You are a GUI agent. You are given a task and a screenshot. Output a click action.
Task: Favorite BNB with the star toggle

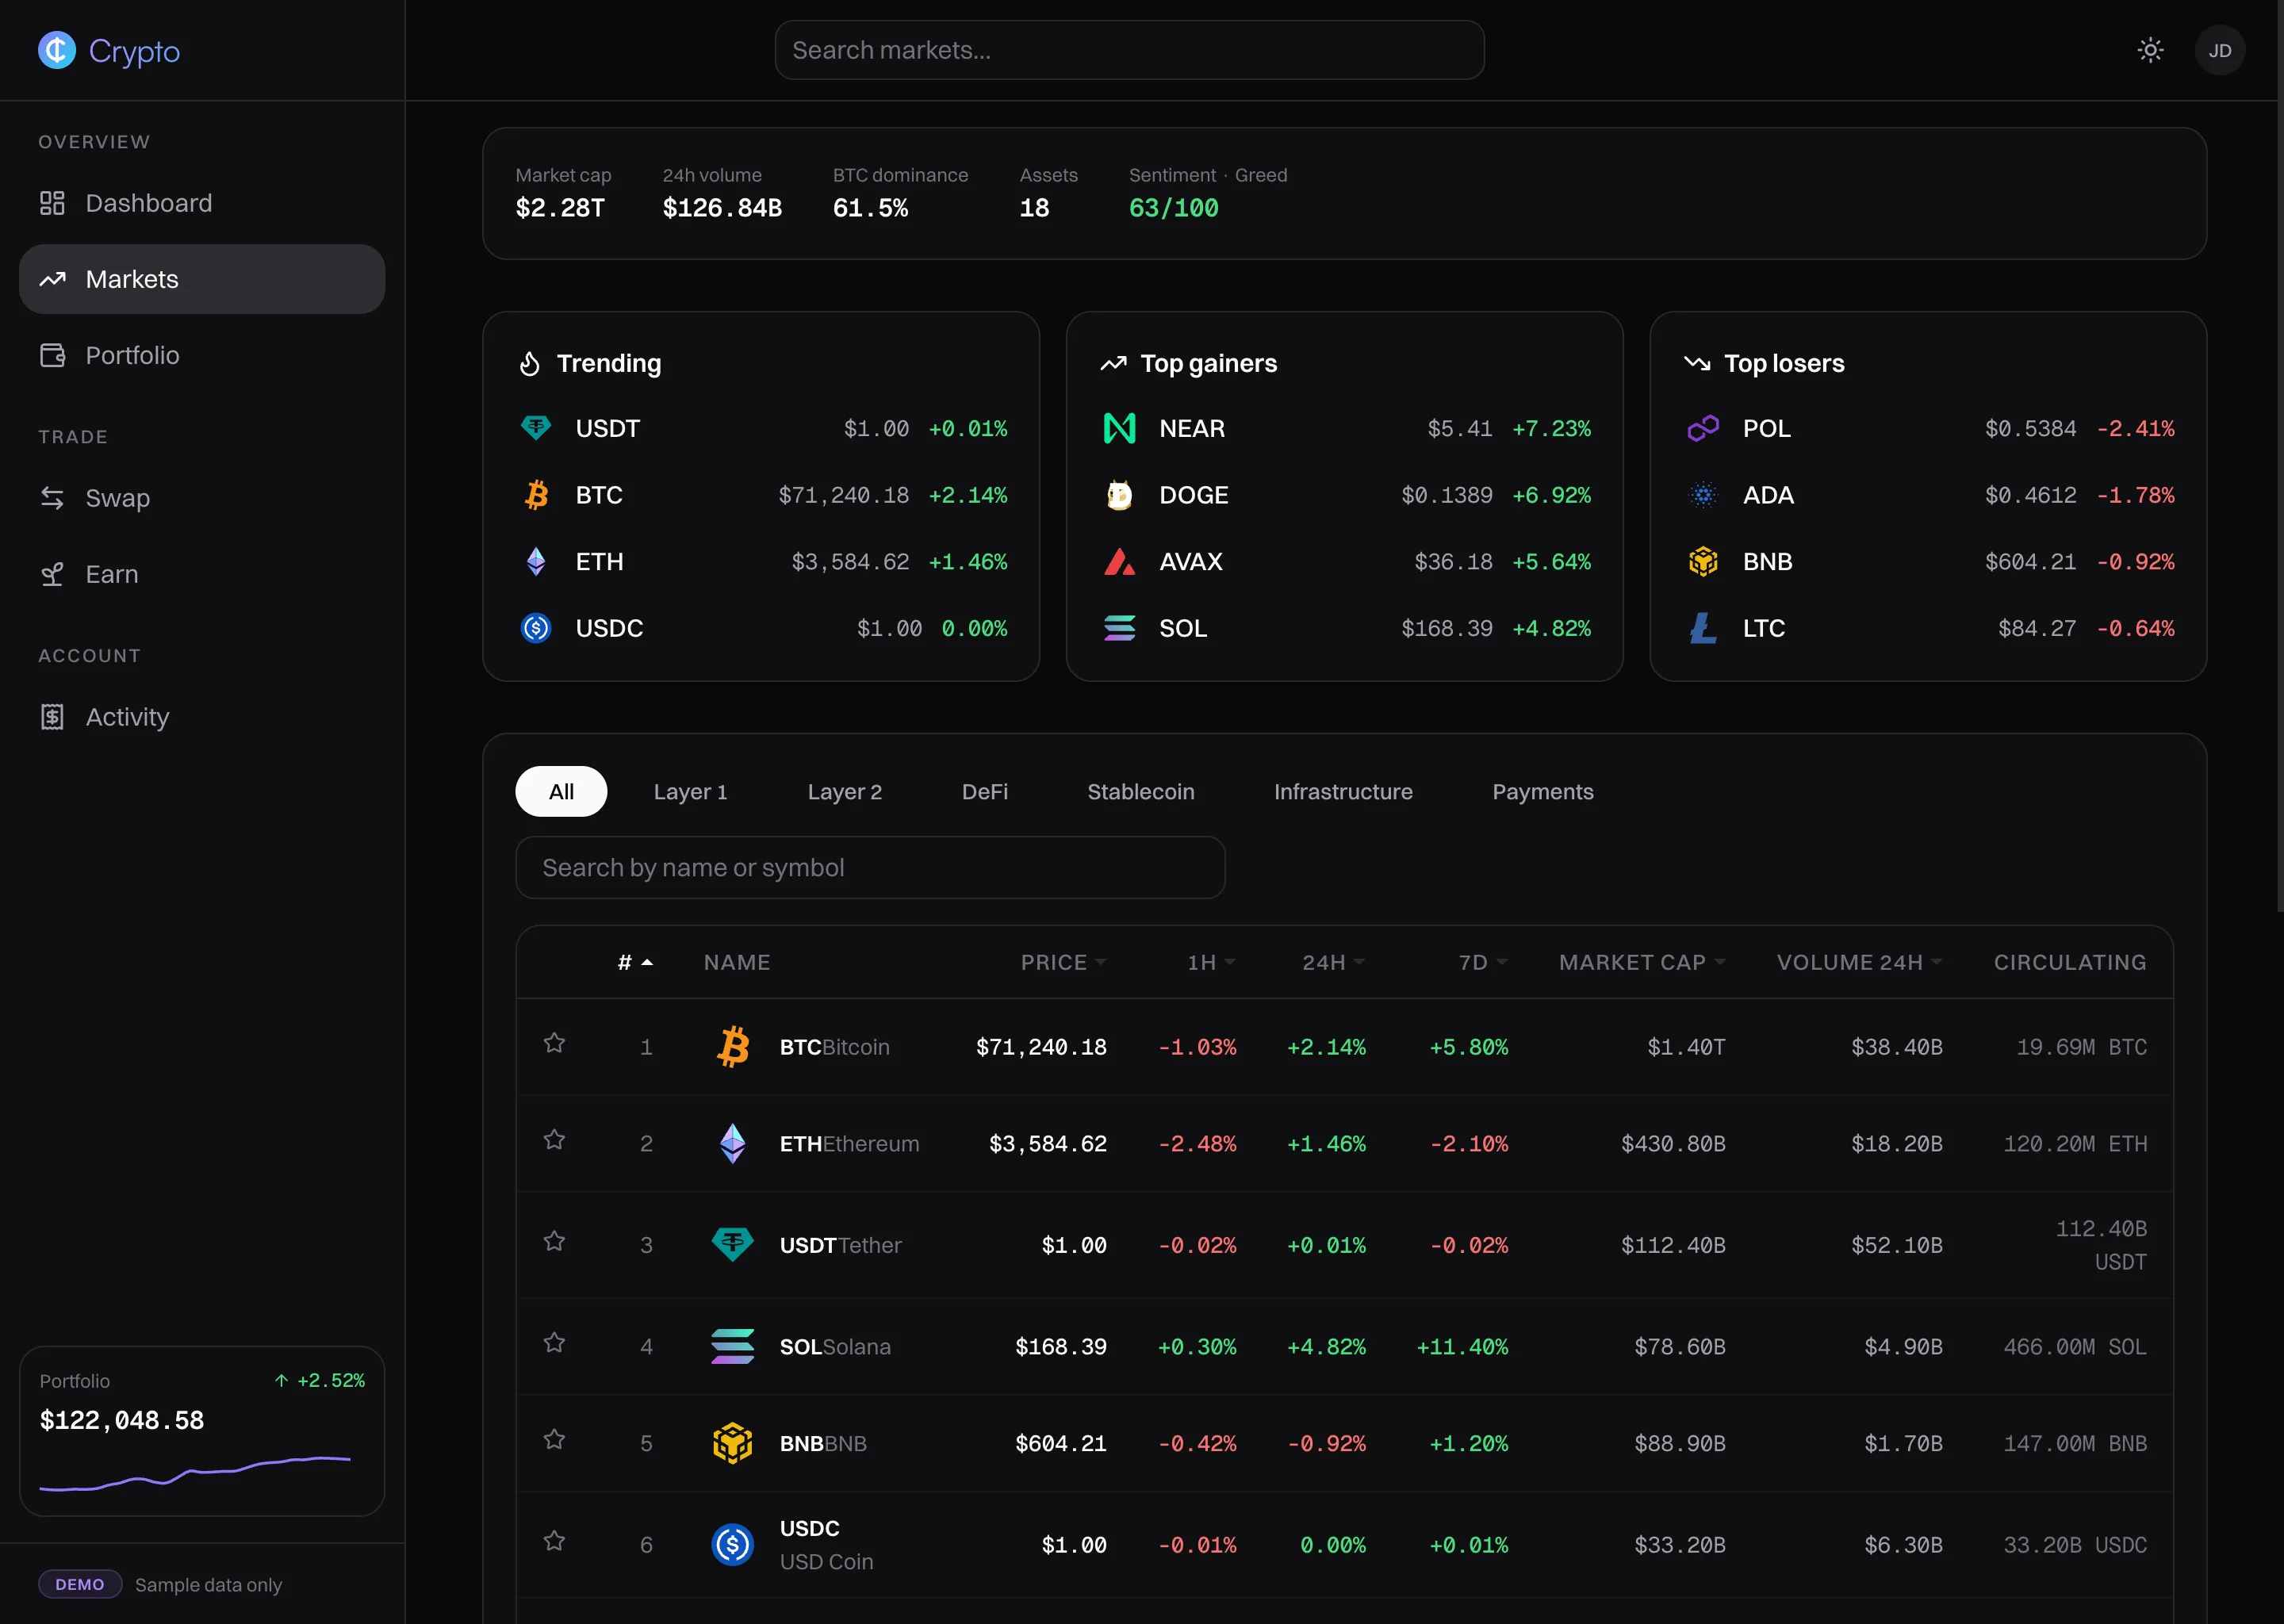click(x=554, y=1439)
